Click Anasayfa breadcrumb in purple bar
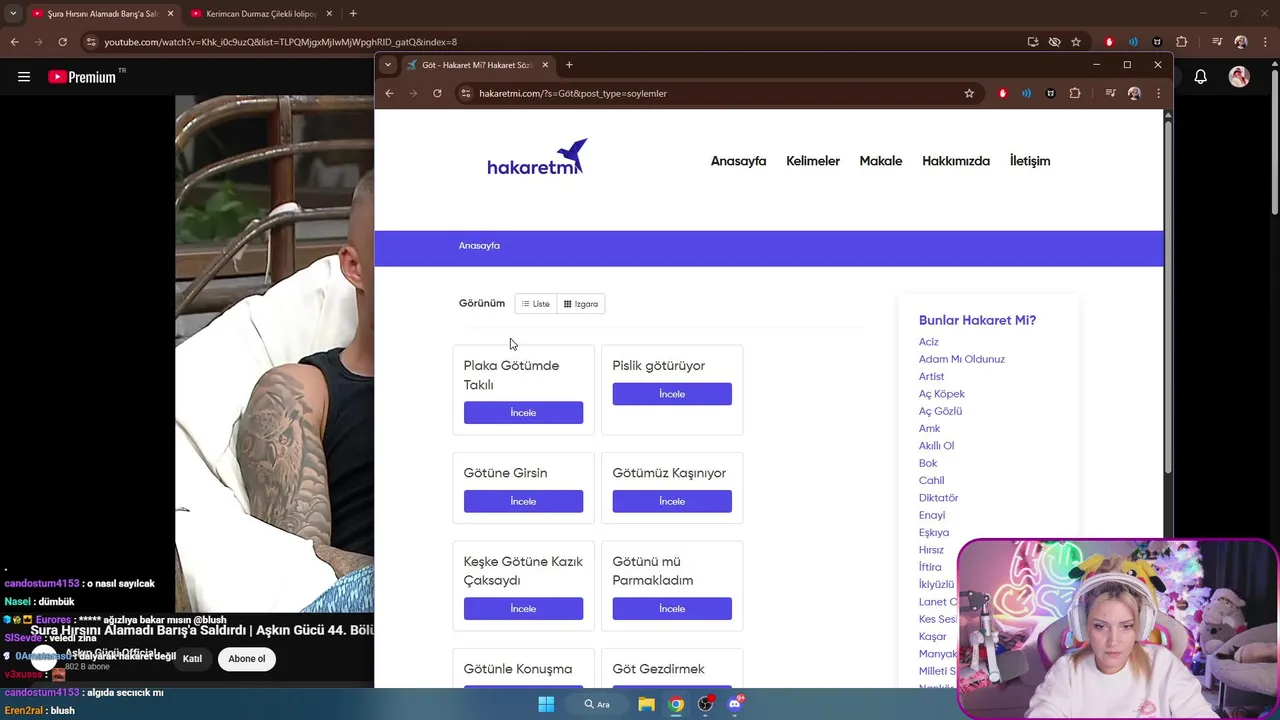Viewport: 1280px width, 720px height. (479, 246)
